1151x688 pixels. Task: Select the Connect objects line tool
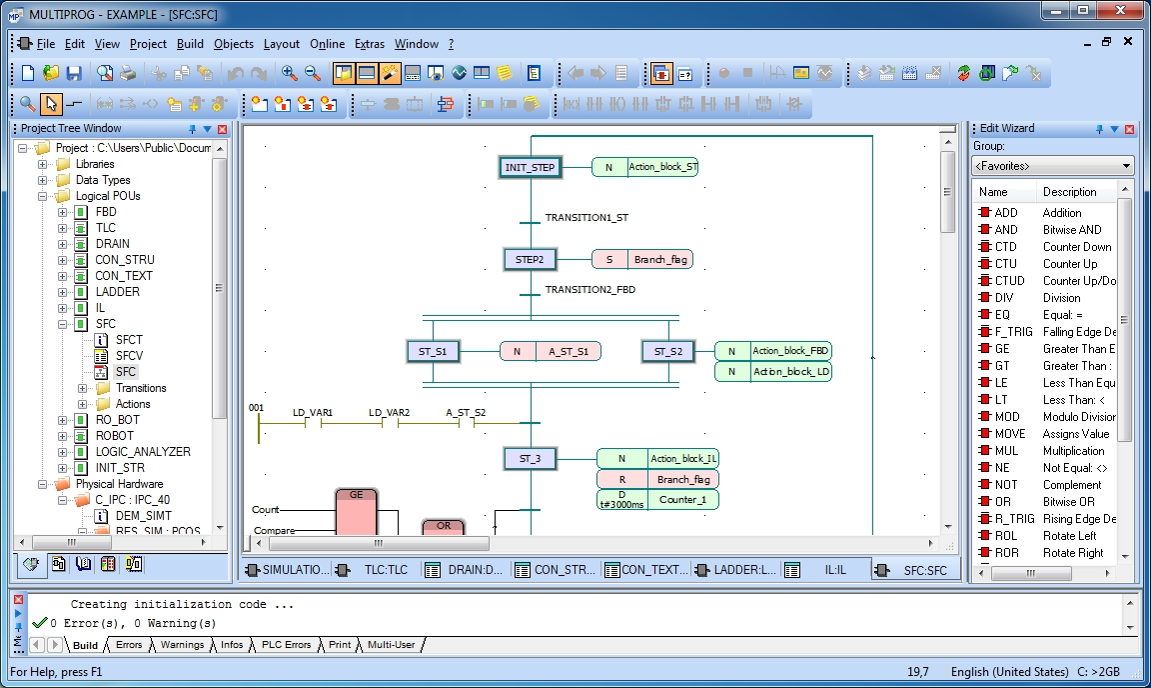click(x=74, y=104)
